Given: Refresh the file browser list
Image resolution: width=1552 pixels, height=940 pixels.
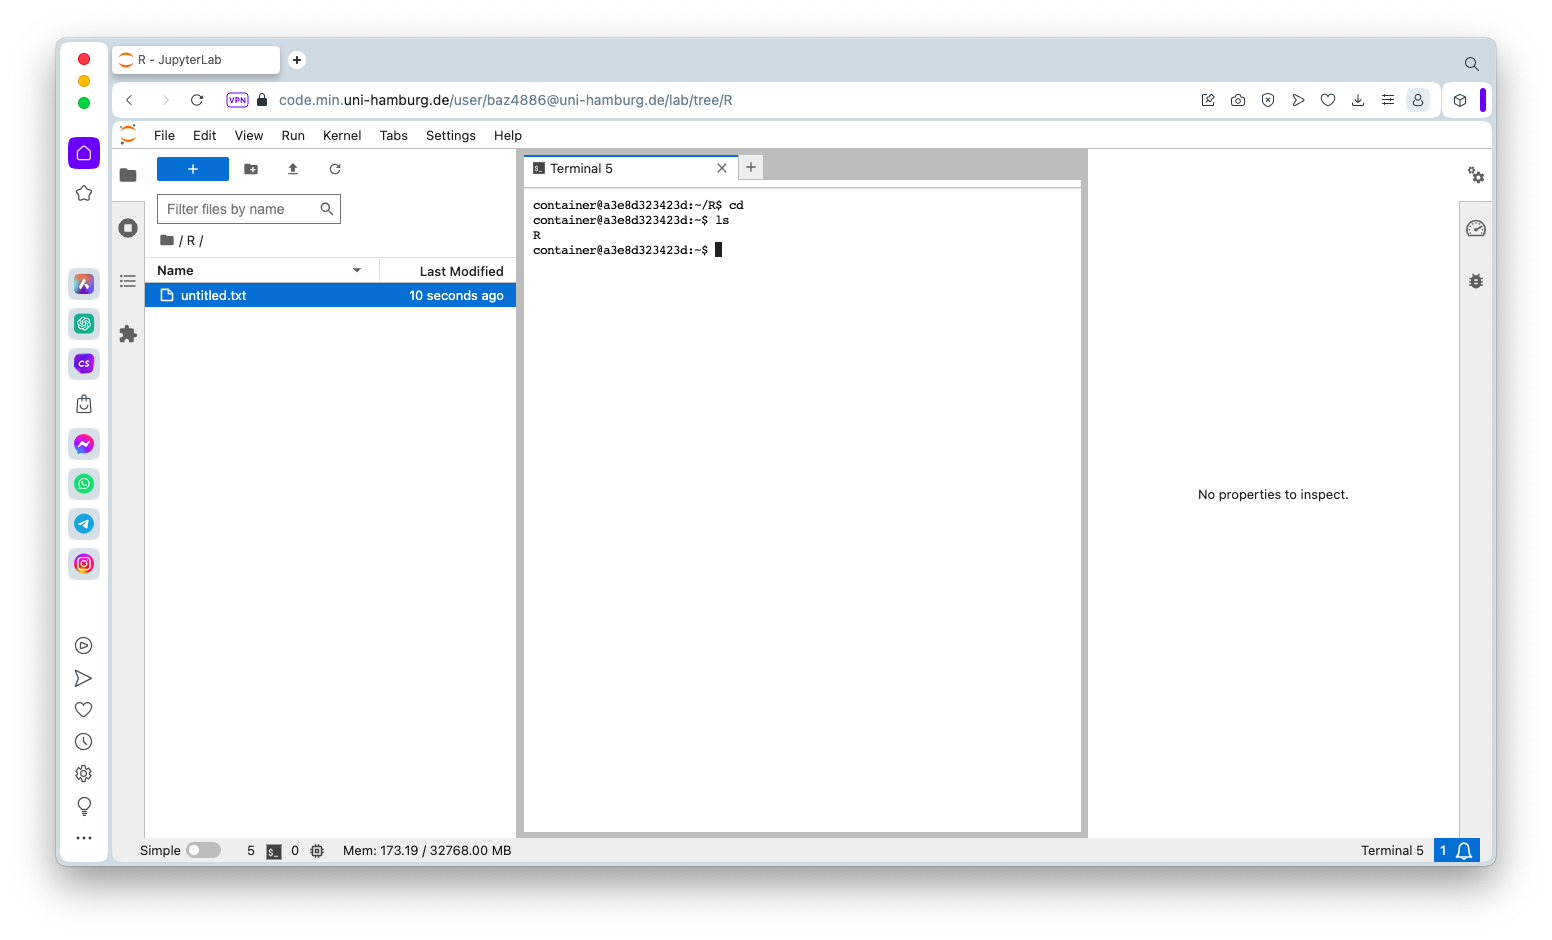Looking at the screenshot, I should (x=335, y=169).
